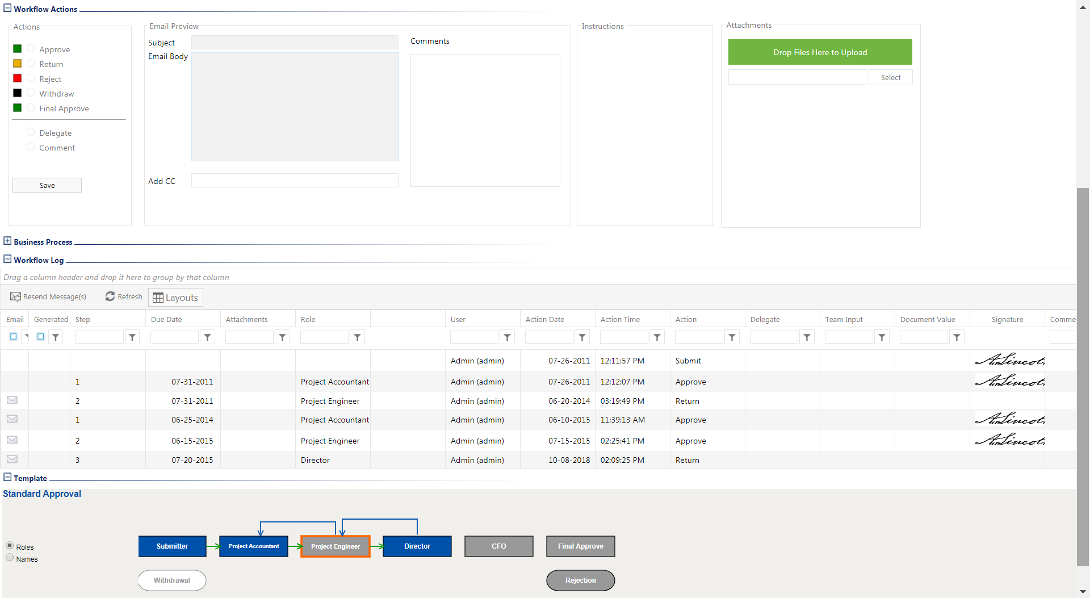Open the filter icon for the Team Input column
1091x600 pixels.
(x=882, y=338)
